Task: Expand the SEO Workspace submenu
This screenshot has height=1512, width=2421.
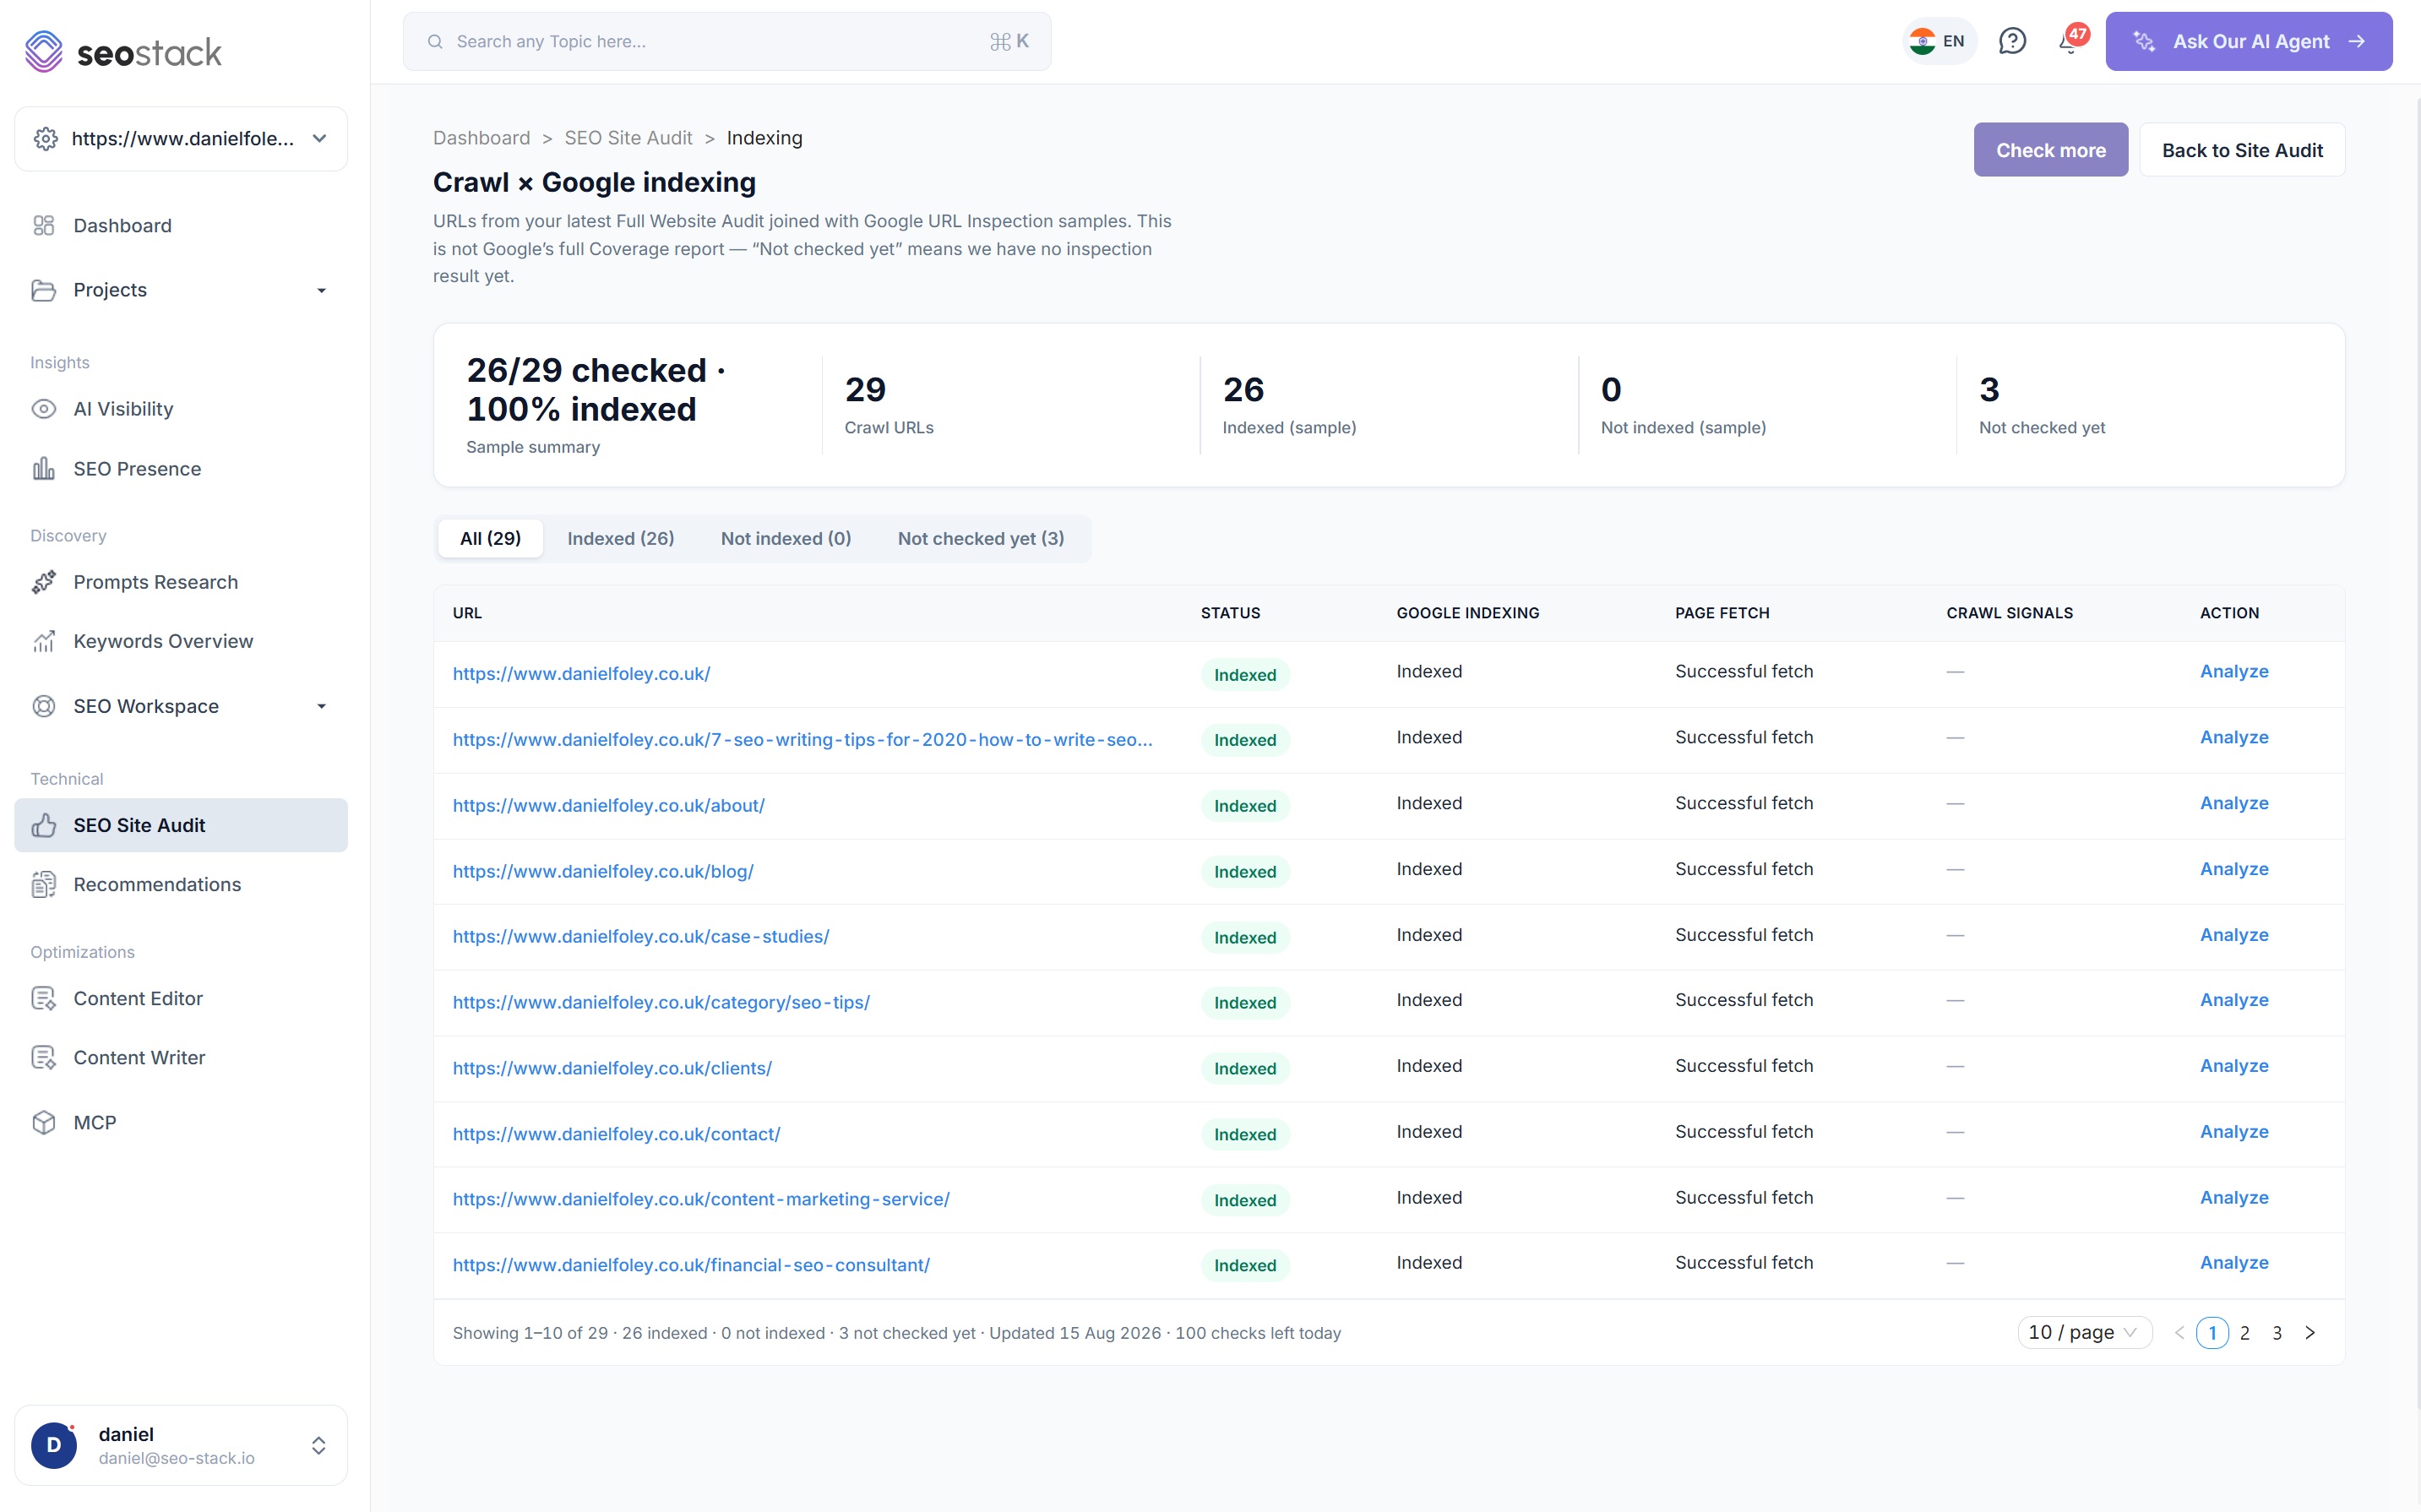Action: coord(321,707)
